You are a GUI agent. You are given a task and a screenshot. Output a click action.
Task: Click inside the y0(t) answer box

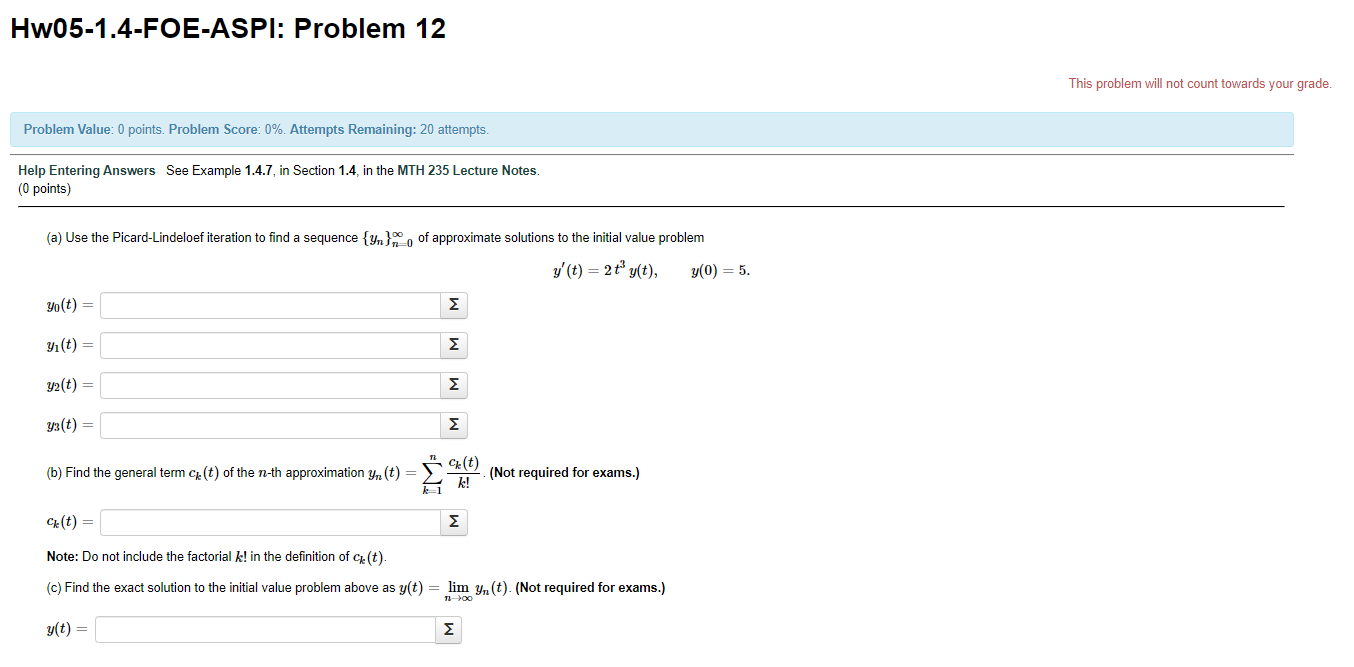[270, 305]
